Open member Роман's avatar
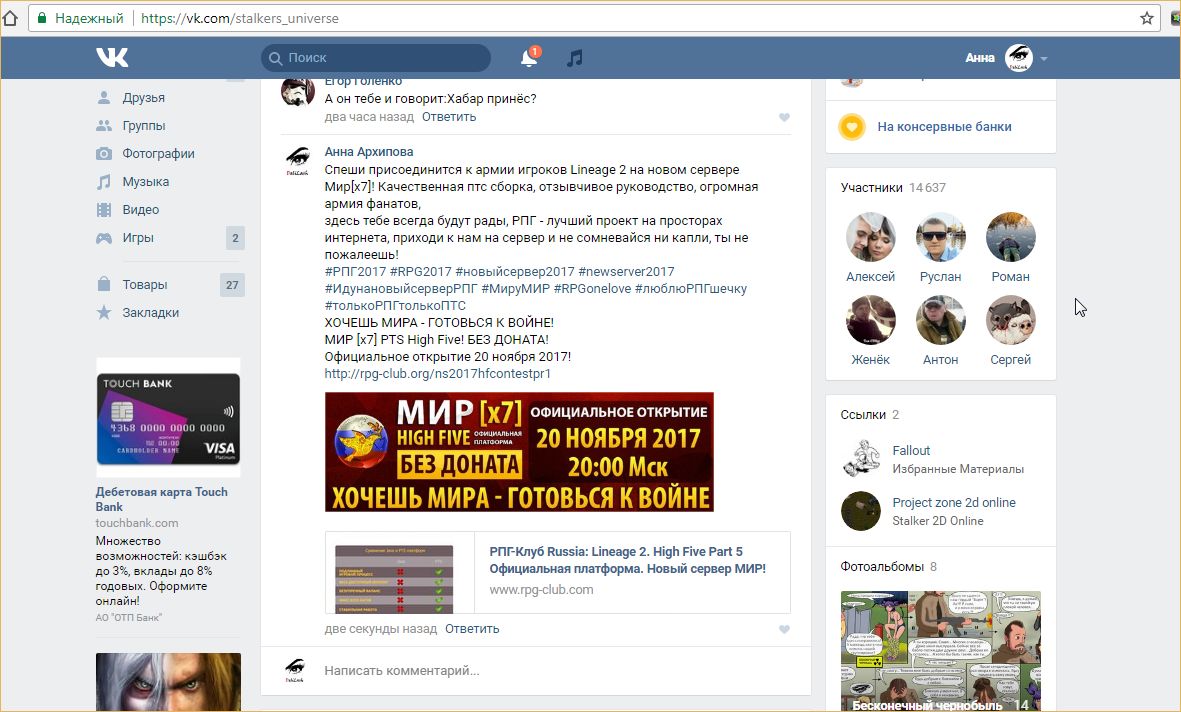 (1011, 237)
